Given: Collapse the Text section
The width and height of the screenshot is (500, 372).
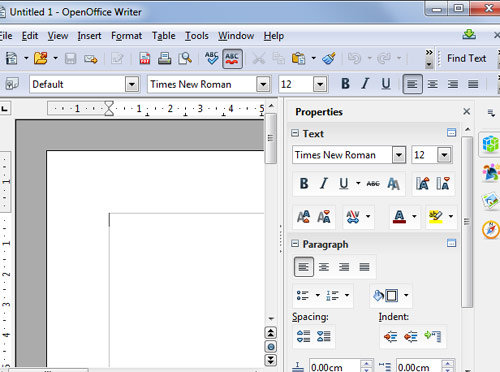Looking at the screenshot, I should pyautogui.click(x=295, y=133).
